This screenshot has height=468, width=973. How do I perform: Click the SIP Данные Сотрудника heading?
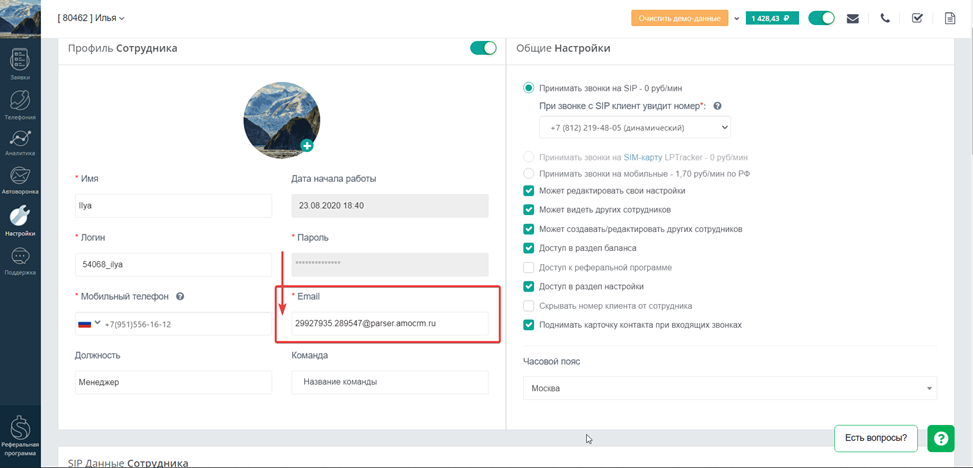(127, 463)
